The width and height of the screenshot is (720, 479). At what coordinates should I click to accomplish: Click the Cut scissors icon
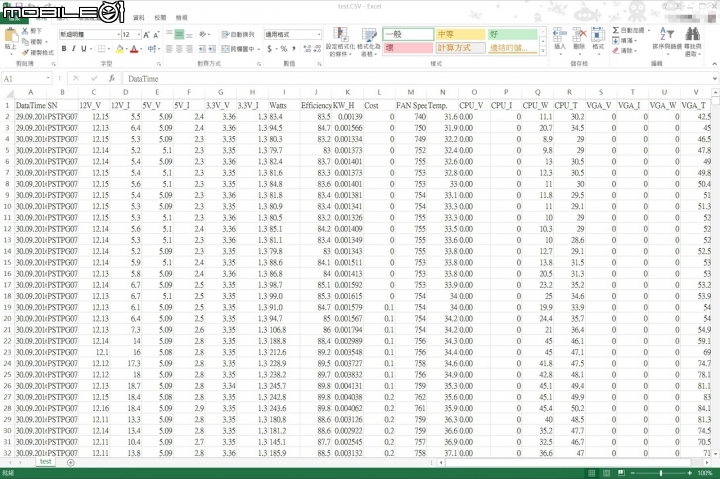point(25,31)
